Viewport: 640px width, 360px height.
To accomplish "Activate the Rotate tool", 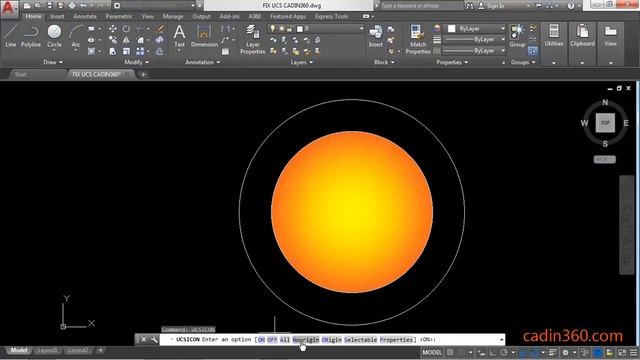I will pos(126,29).
